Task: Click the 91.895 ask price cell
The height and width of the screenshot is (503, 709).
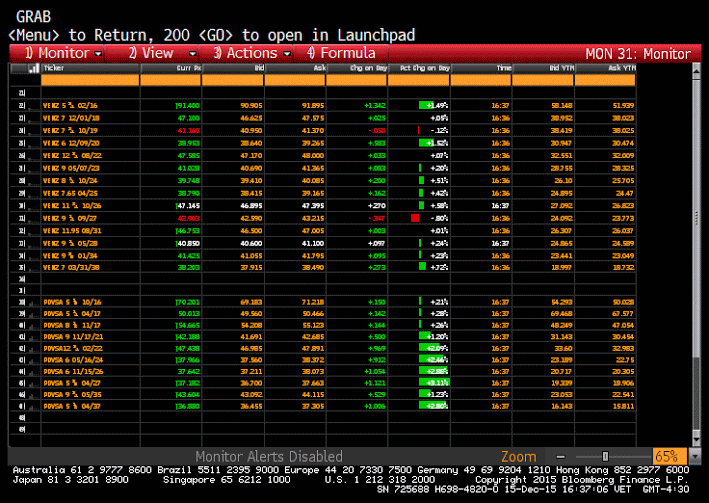Action: pyautogui.click(x=313, y=106)
